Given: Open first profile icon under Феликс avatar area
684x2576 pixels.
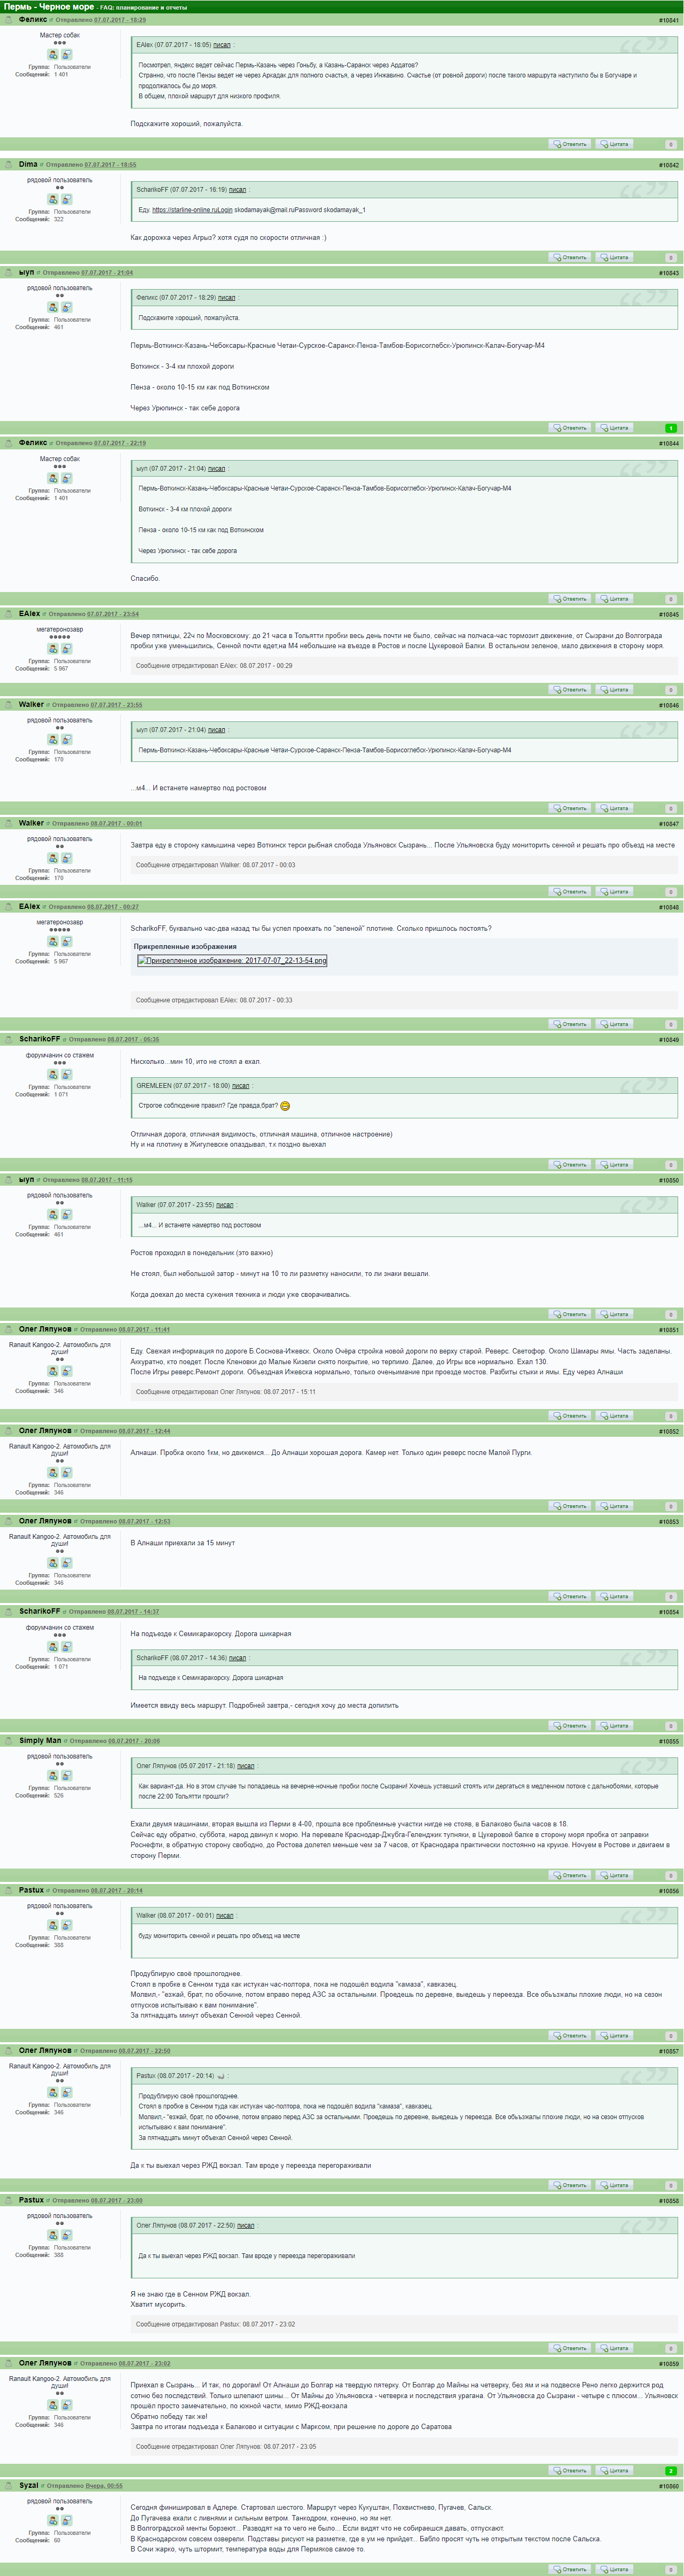Looking at the screenshot, I should [x=53, y=55].
